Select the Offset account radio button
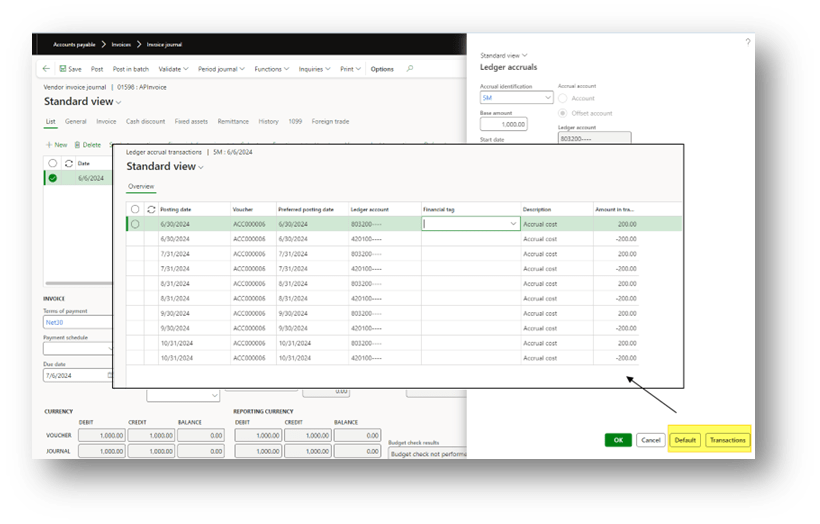Screen dimensions: 820x524 [563, 113]
